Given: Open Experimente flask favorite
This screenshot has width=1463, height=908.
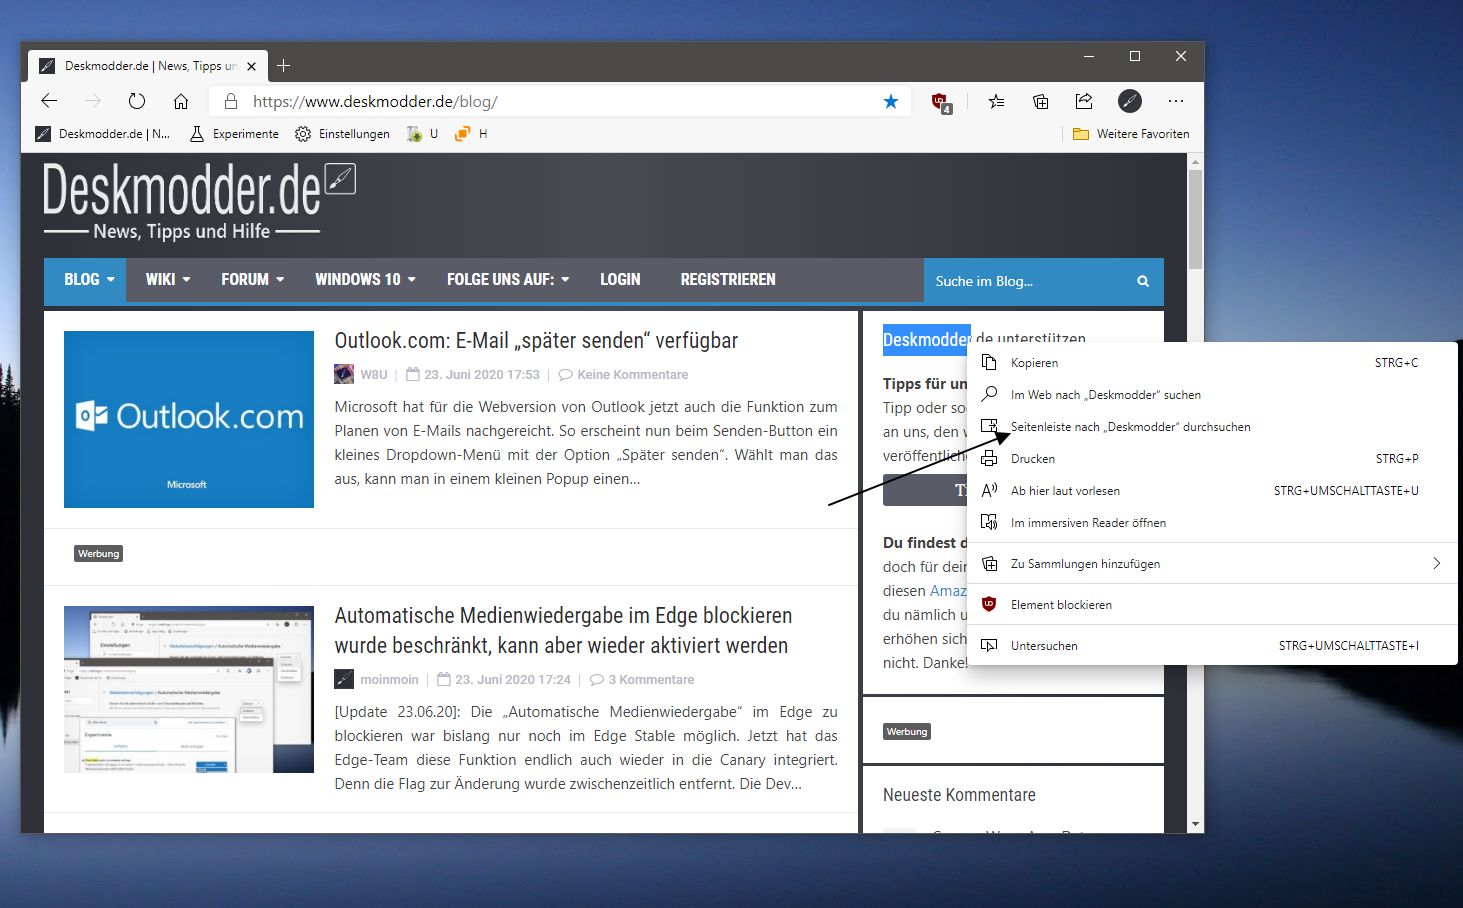Looking at the screenshot, I should tap(234, 134).
